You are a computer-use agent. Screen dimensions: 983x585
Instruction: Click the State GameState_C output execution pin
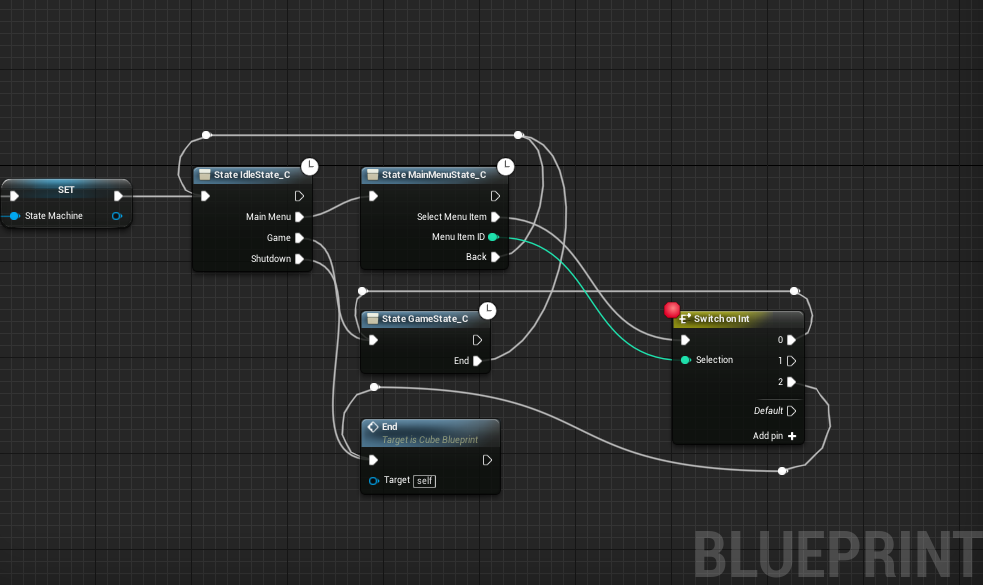click(x=477, y=340)
